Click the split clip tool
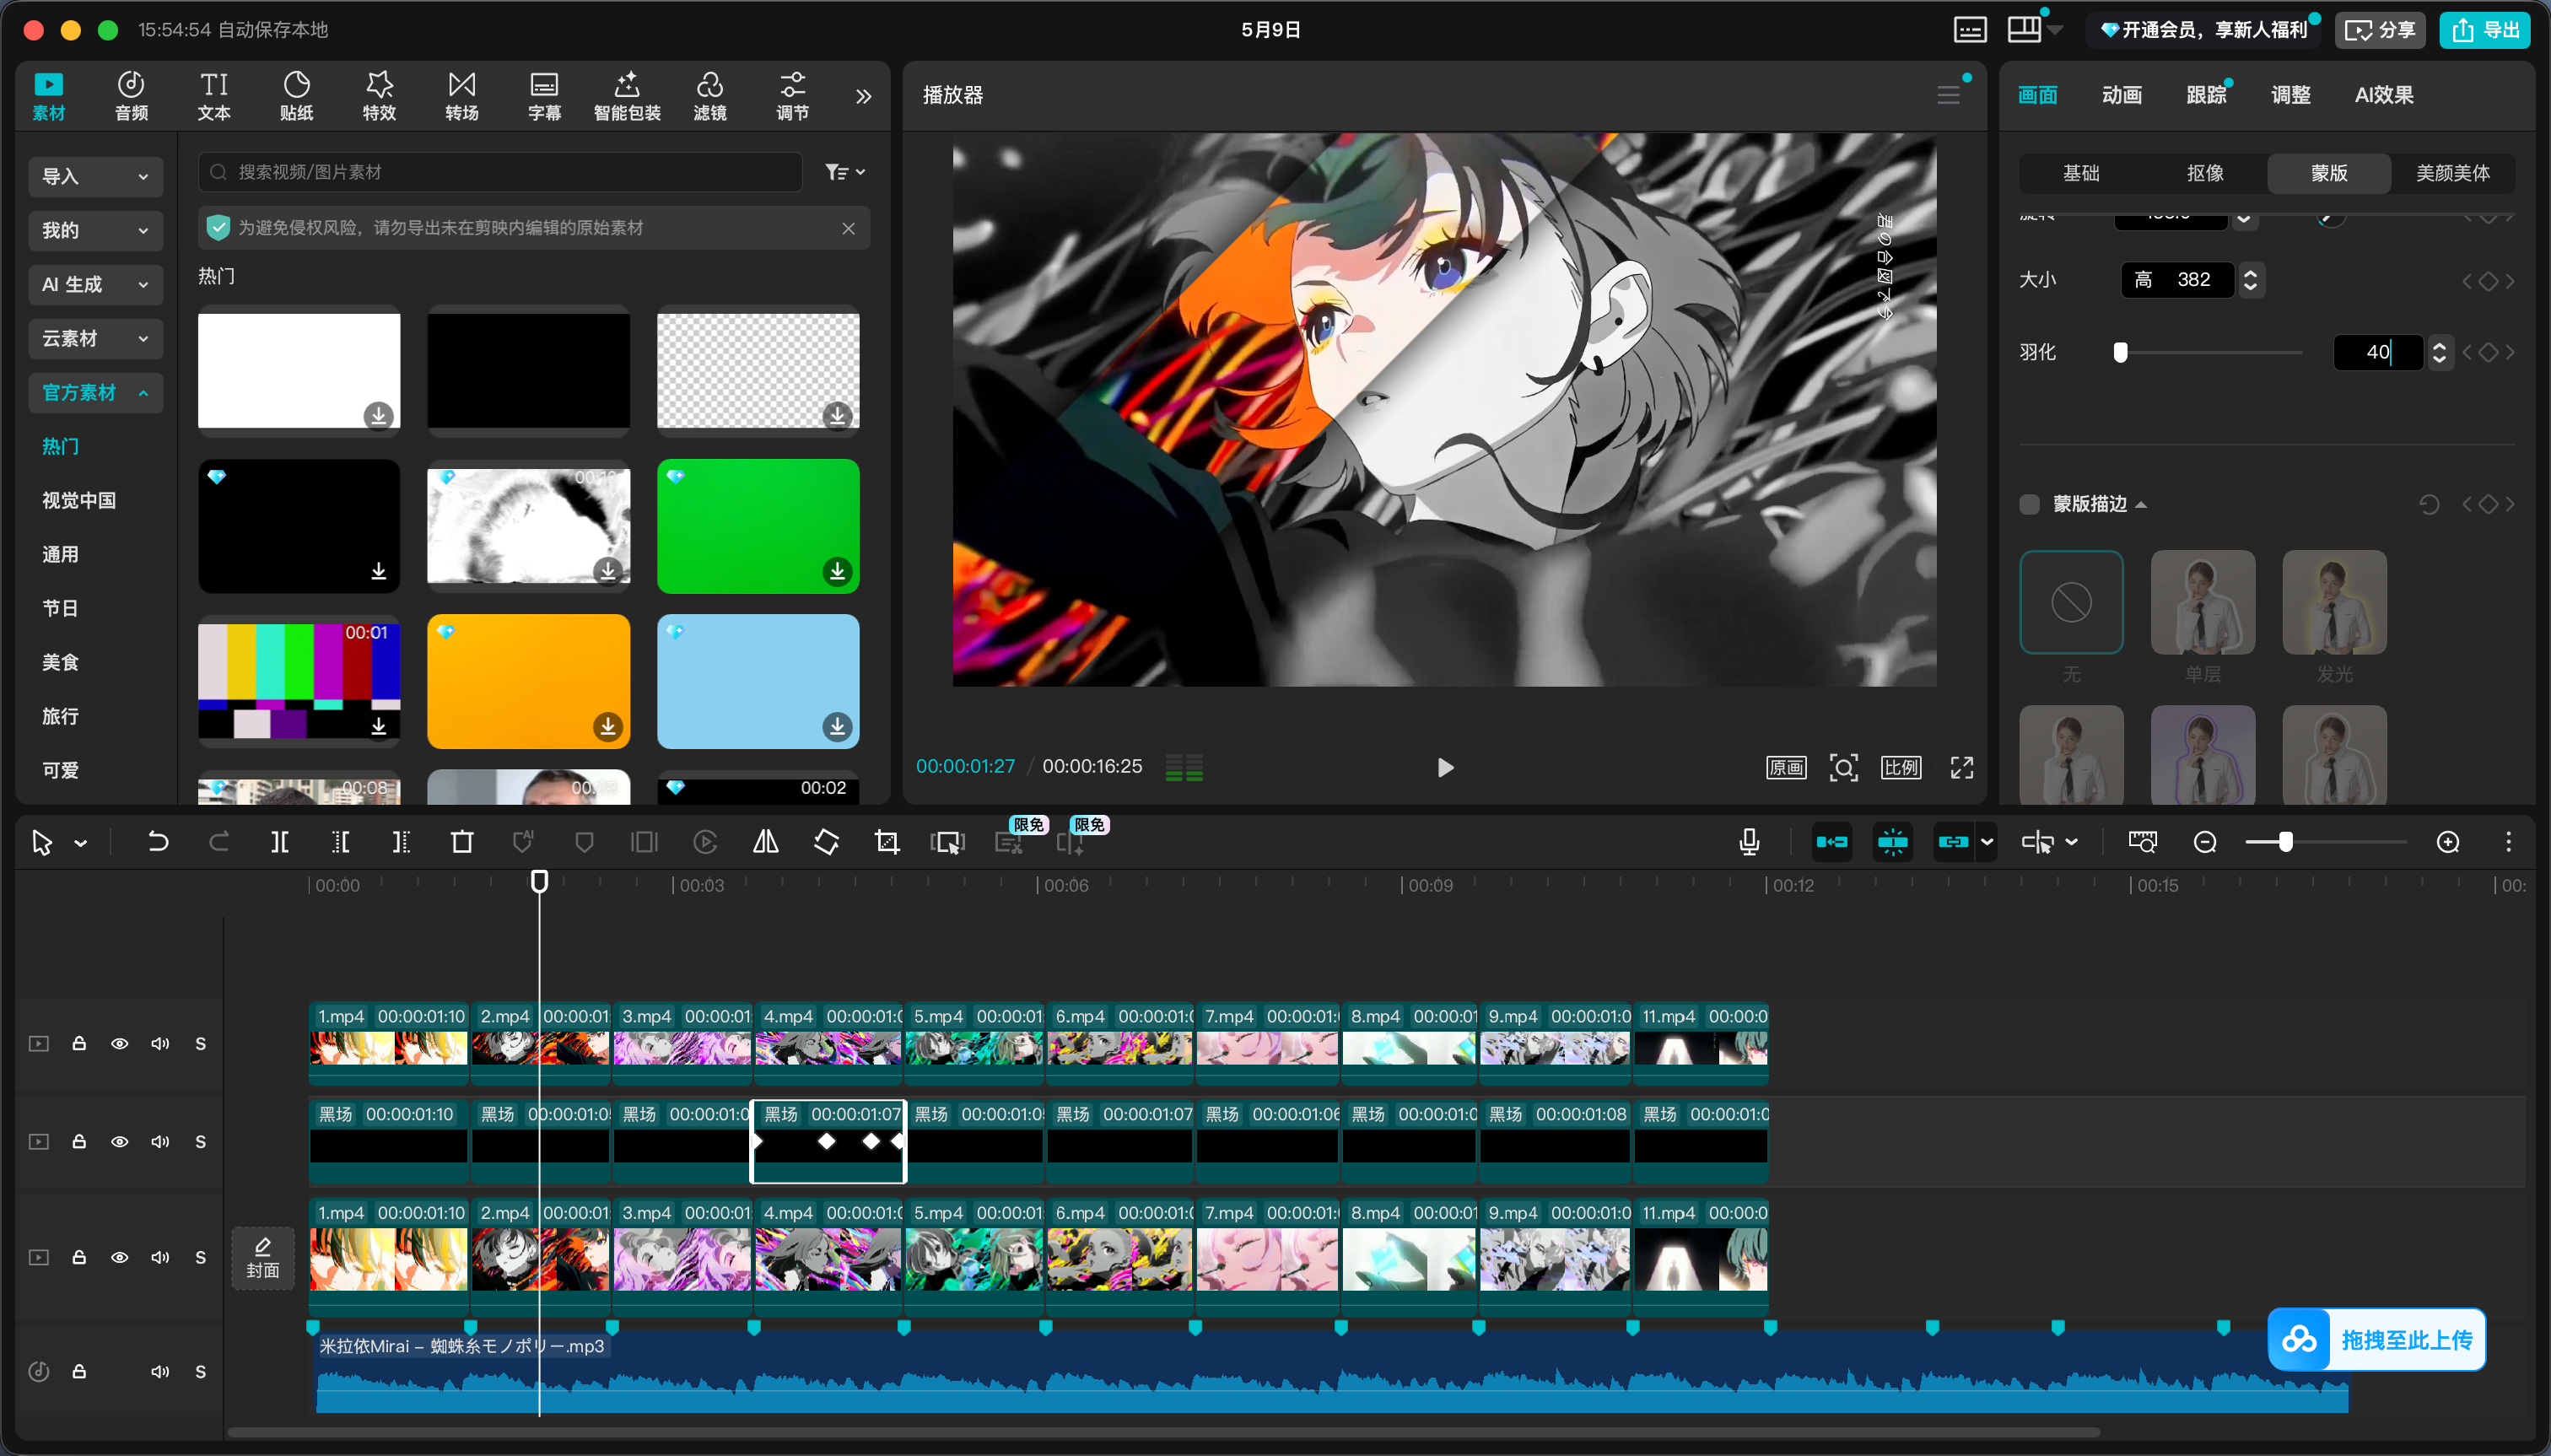This screenshot has height=1456, width=2551. pyautogui.click(x=280, y=842)
